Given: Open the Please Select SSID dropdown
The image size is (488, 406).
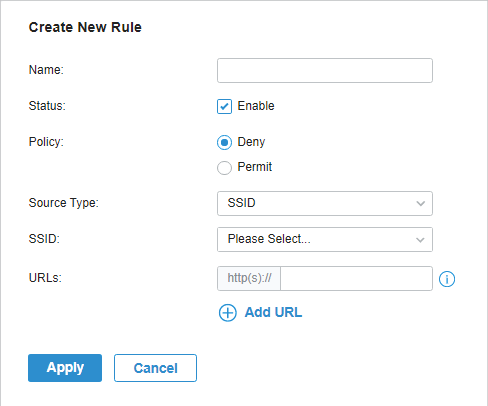Looking at the screenshot, I should coord(325,239).
